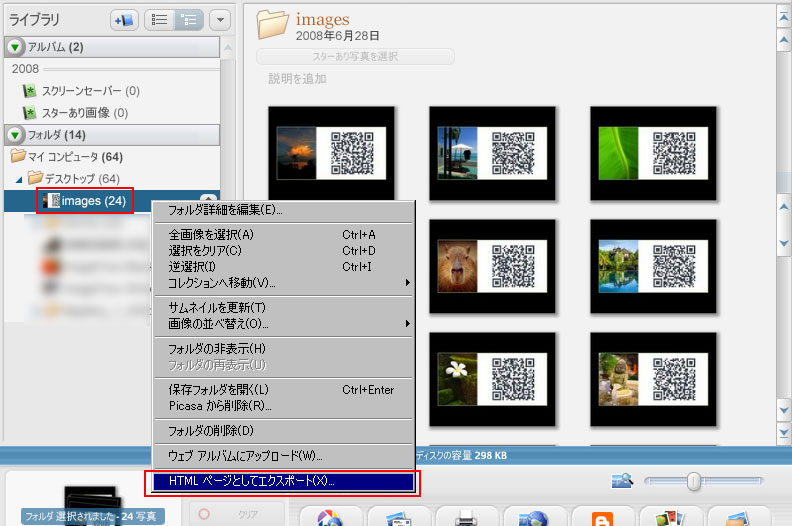Adjust the thumbnail size slider
The width and height of the screenshot is (792, 526).
point(694,482)
